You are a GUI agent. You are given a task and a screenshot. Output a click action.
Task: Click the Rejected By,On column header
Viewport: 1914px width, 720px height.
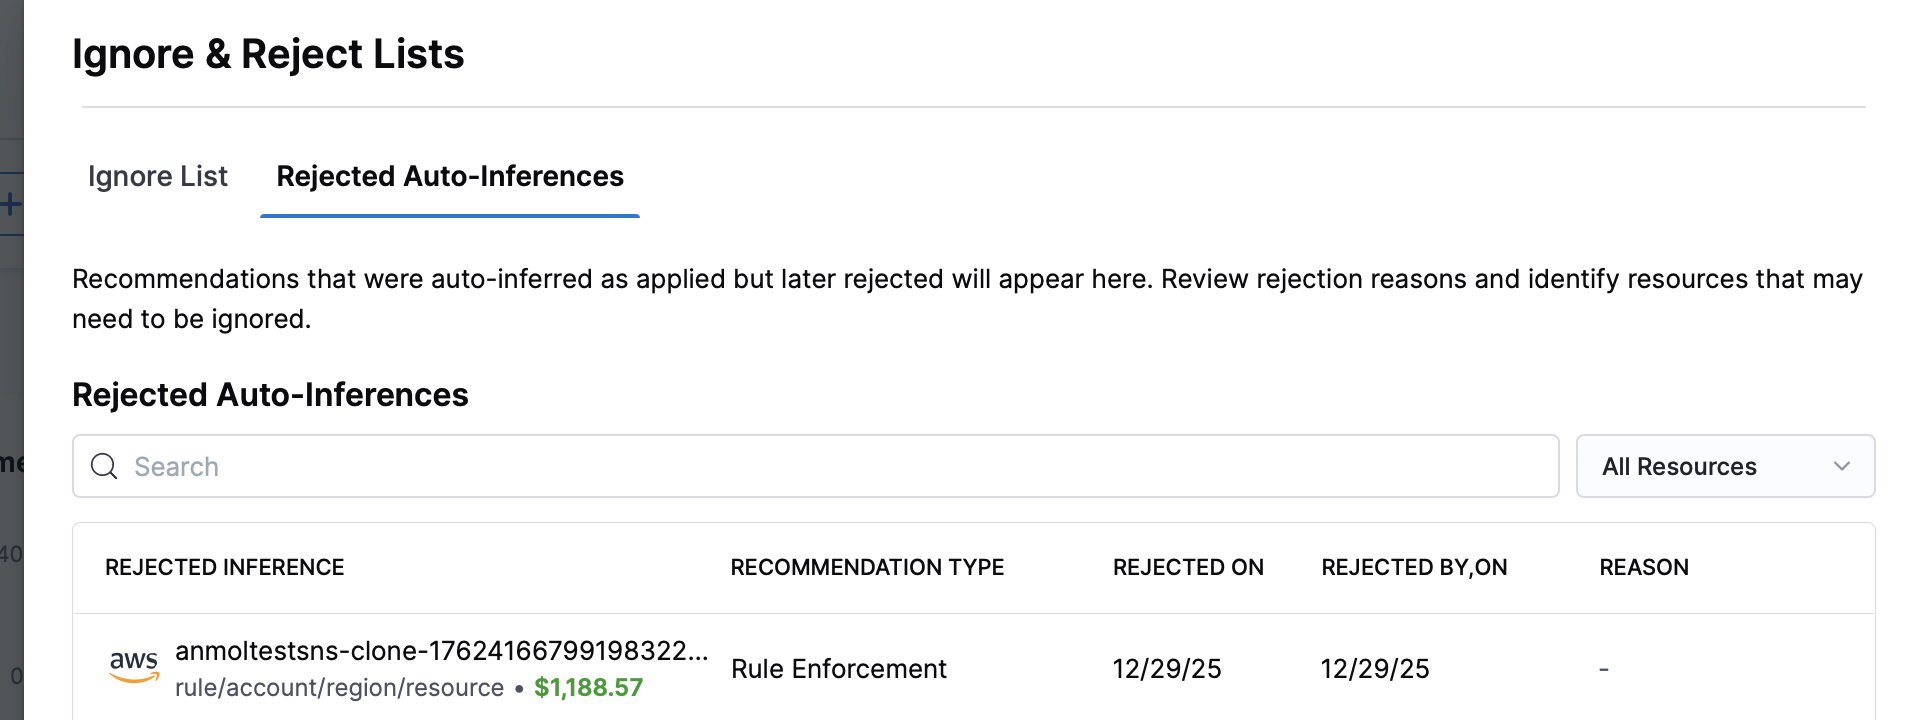click(x=1414, y=568)
